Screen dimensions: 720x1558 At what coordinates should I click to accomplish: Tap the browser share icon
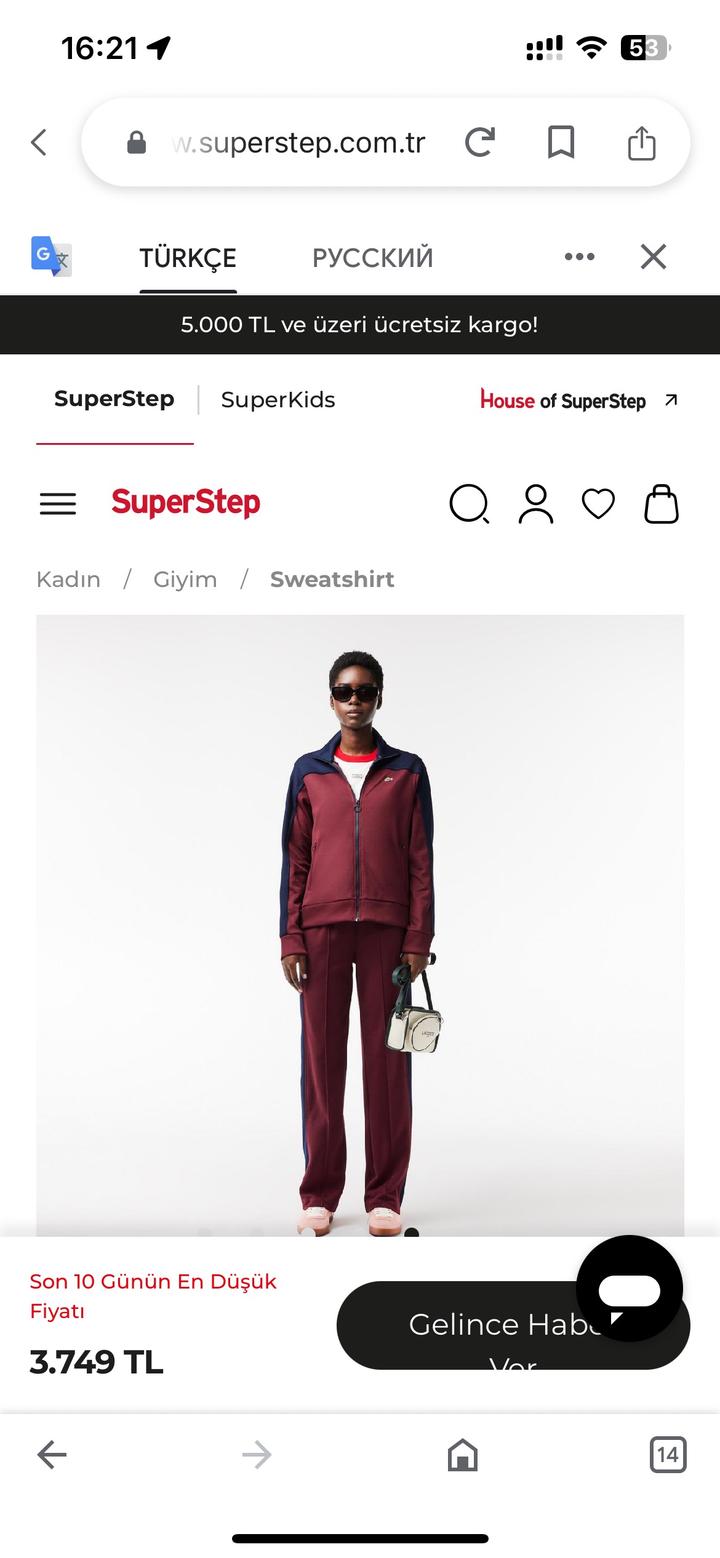tap(641, 143)
